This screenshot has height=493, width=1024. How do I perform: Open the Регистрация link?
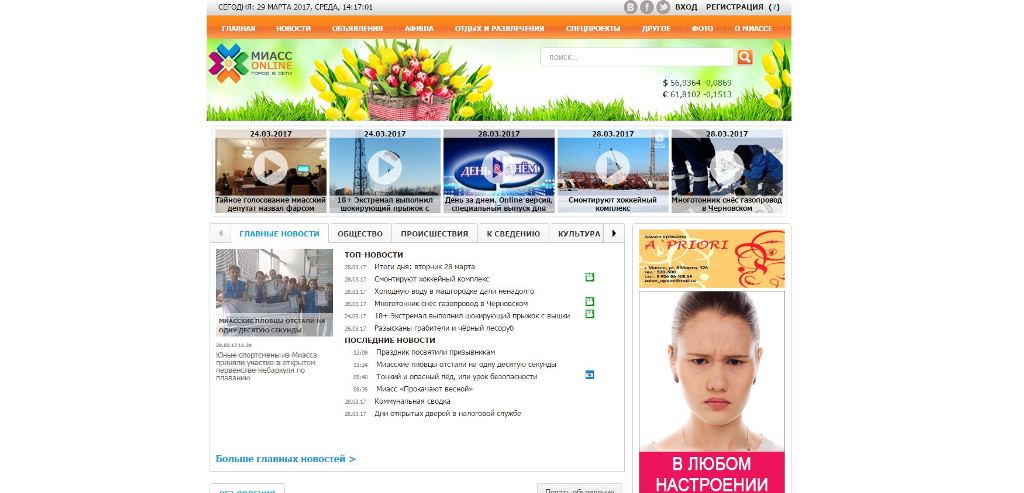pyautogui.click(x=734, y=7)
